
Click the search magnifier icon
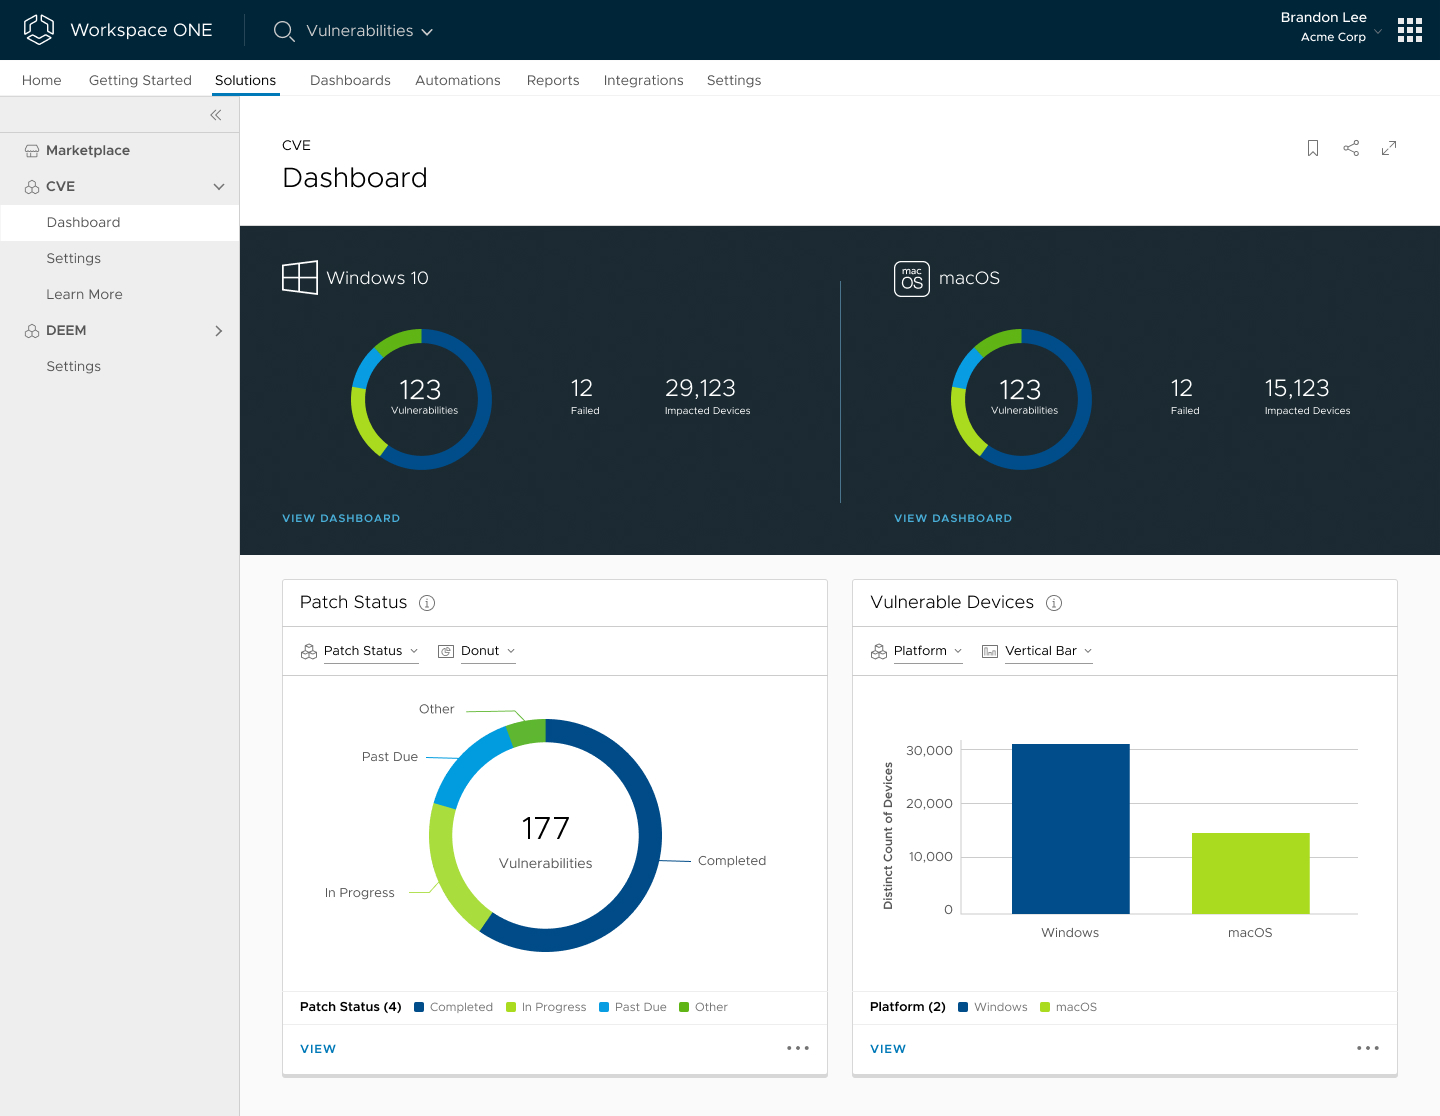pyautogui.click(x=284, y=31)
